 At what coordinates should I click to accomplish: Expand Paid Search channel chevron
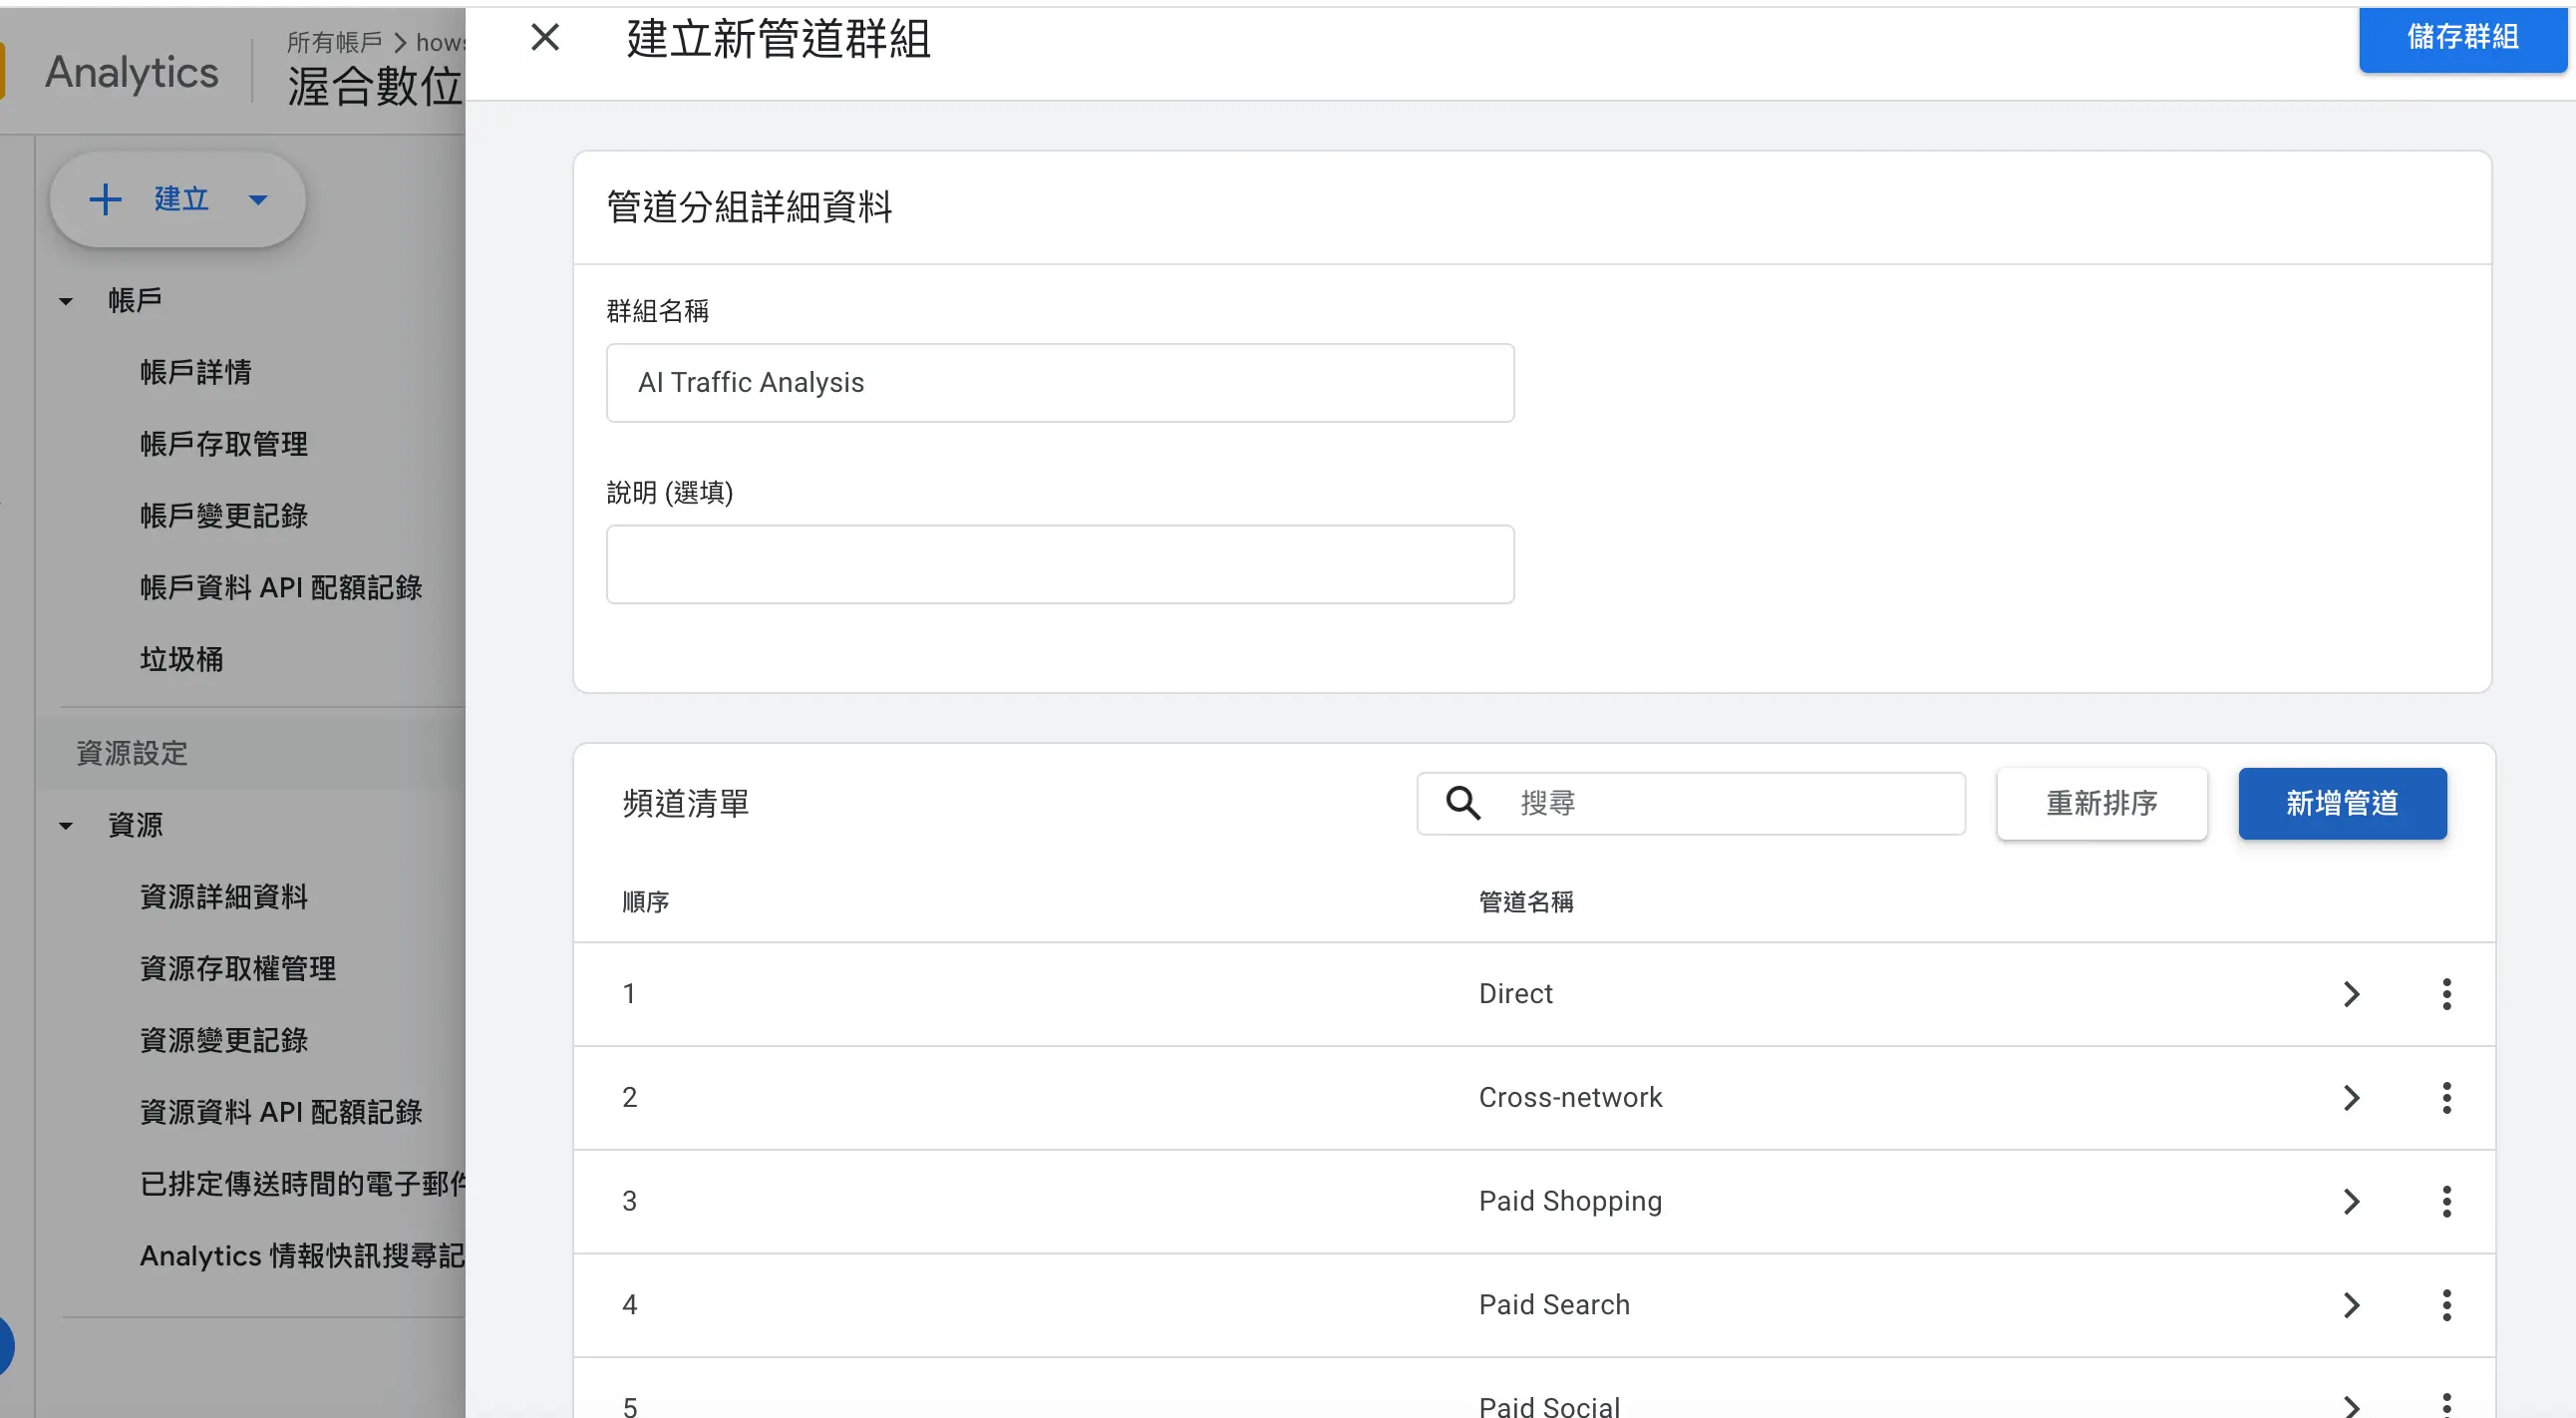pyautogui.click(x=2351, y=1305)
